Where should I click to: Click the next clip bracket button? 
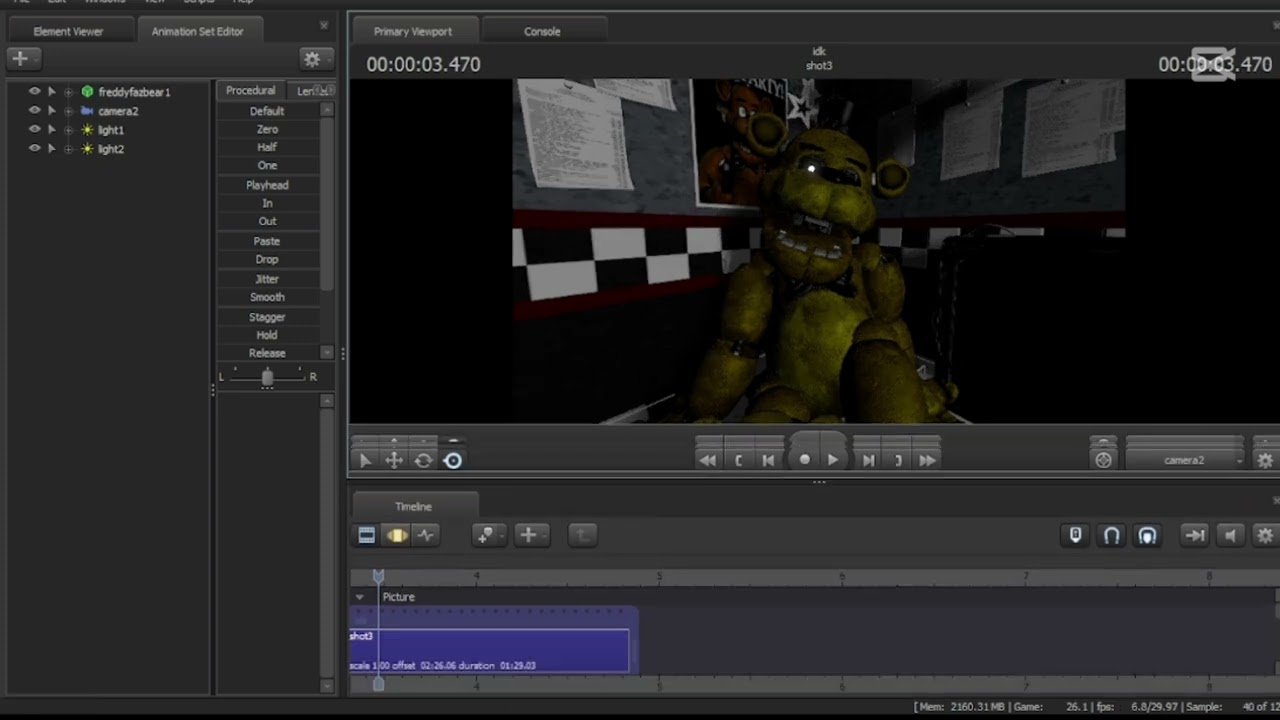pos(898,460)
